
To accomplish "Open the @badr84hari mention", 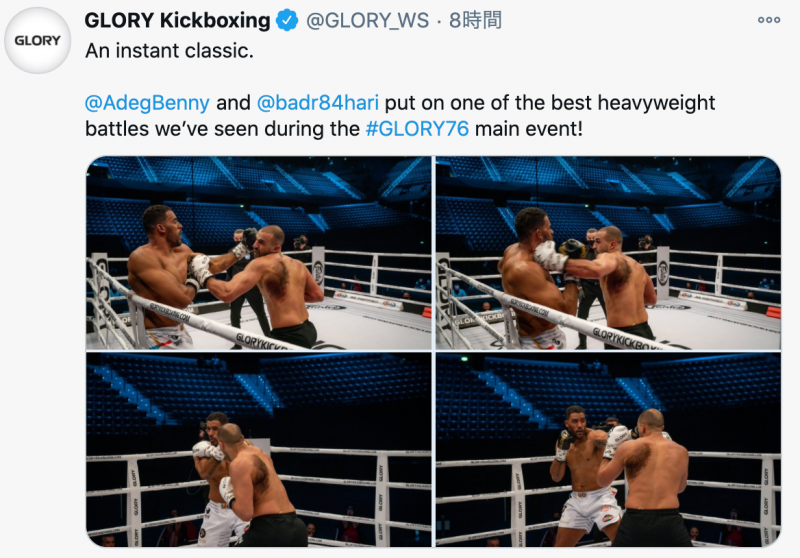I will (318, 103).
